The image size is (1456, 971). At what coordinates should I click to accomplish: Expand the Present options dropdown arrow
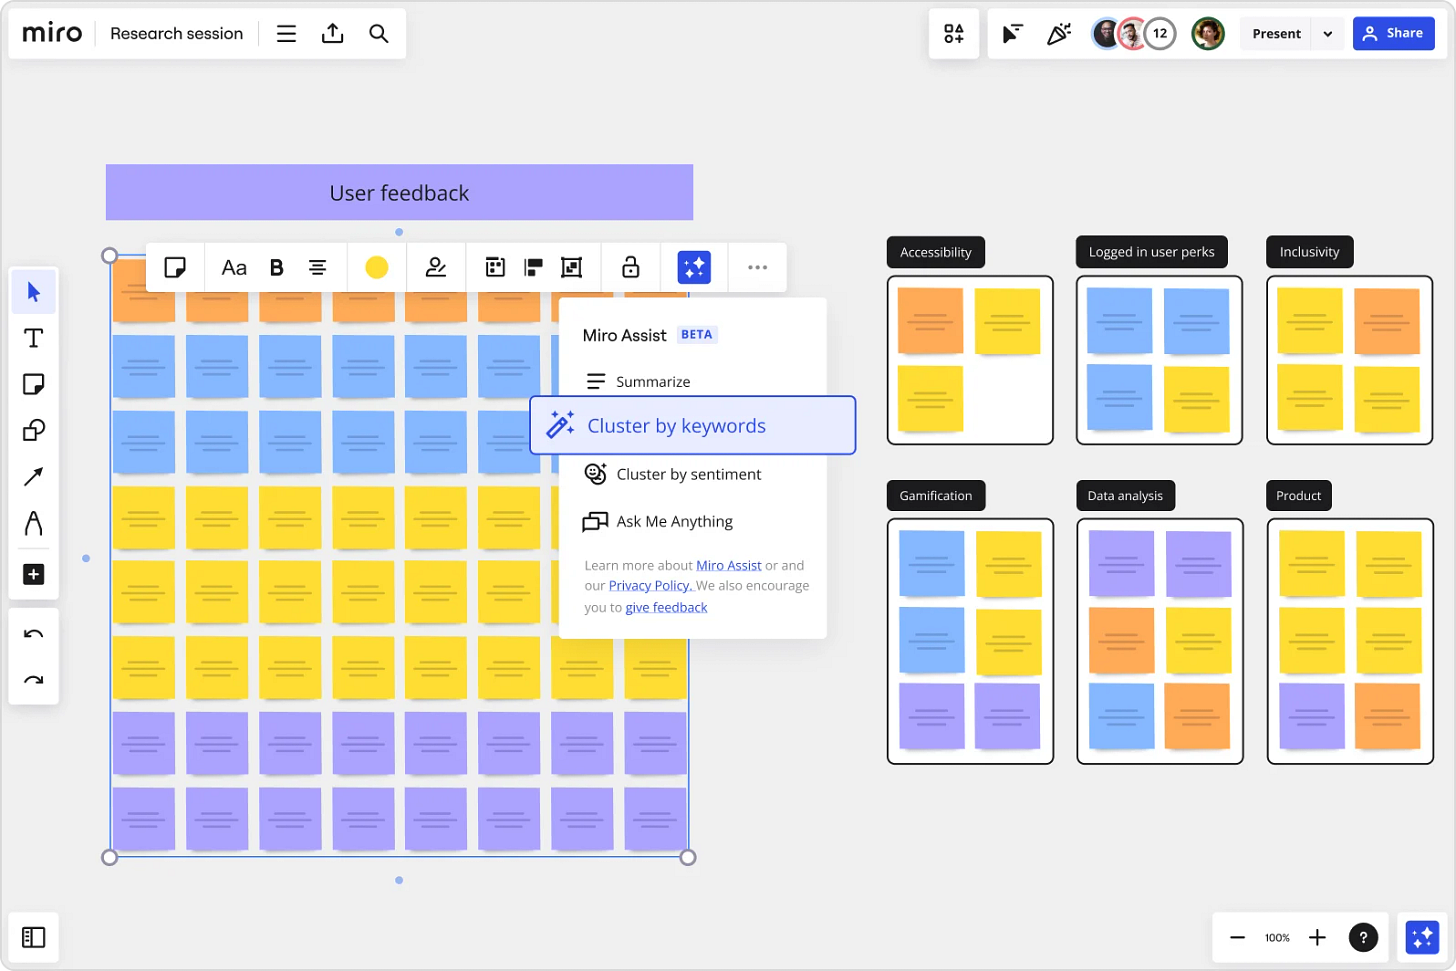point(1328,33)
